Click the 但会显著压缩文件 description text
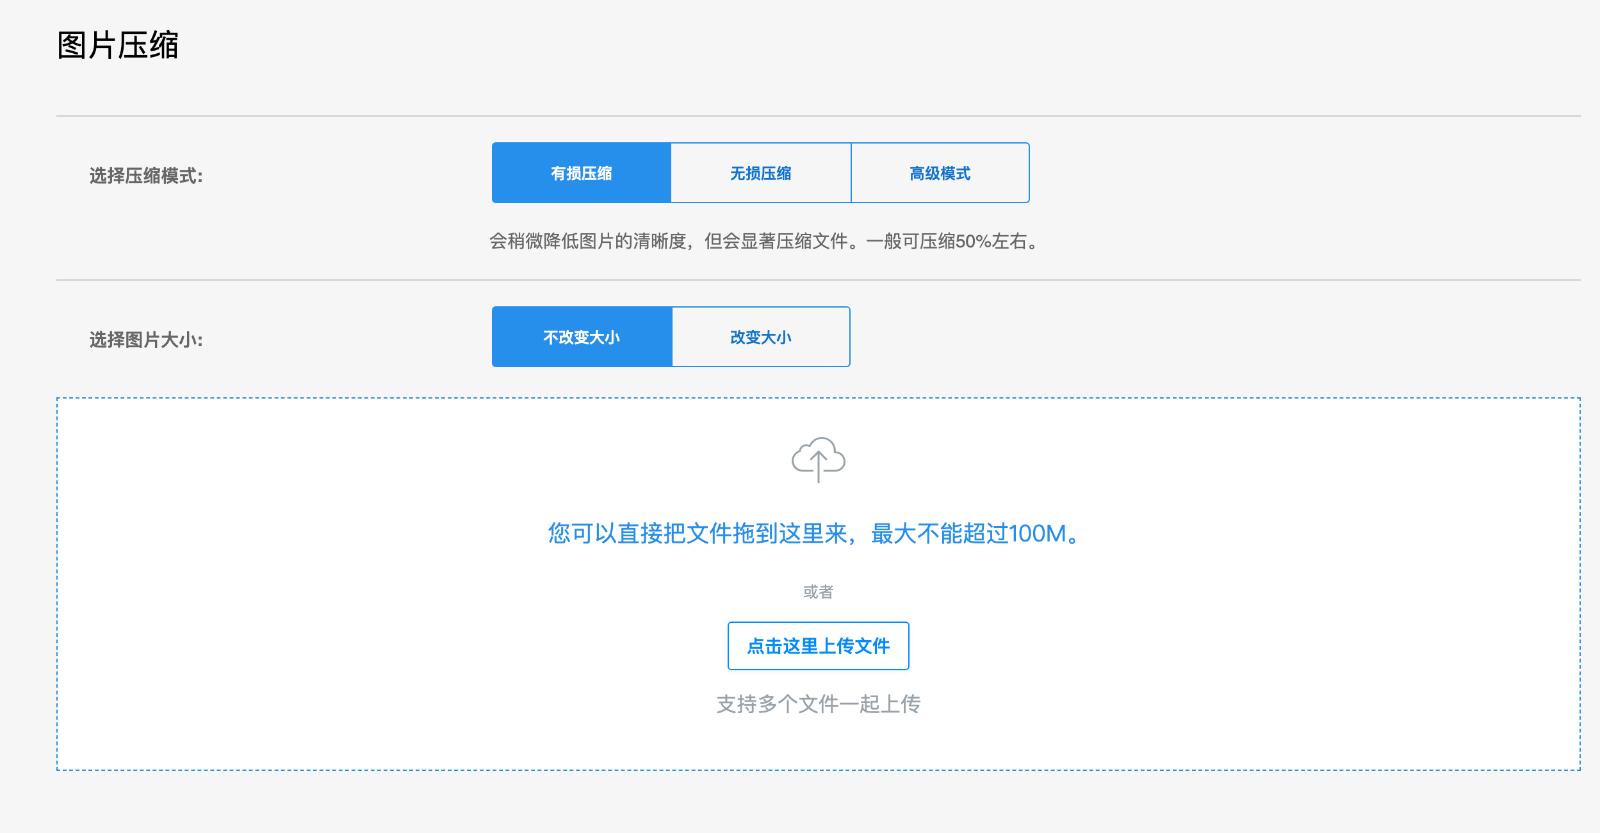The width and height of the screenshot is (1600, 833). pyautogui.click(x=777, y=241)
